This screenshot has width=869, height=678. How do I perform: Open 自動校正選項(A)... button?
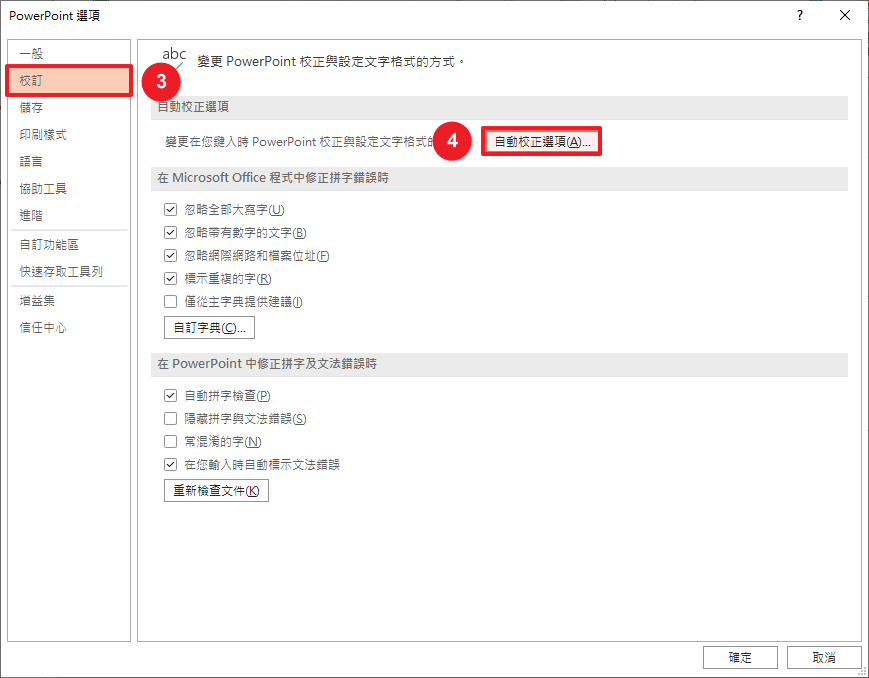point(541,141)
